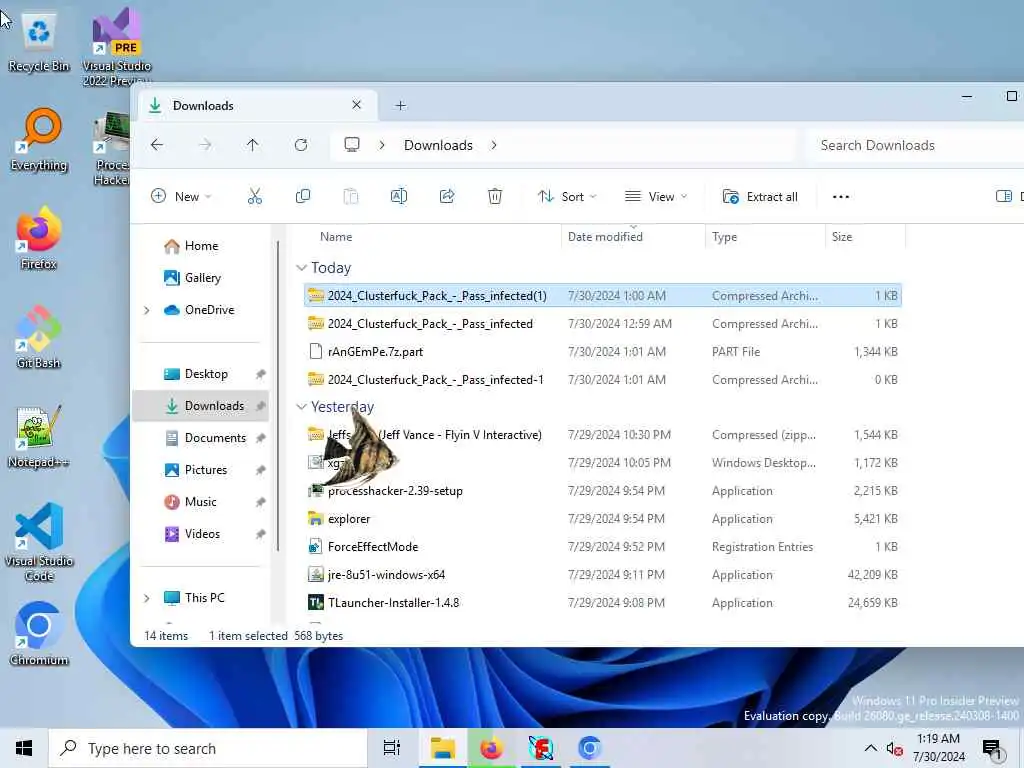
Task: Click the Paste icon in toolbar
Action: [351, 196]
